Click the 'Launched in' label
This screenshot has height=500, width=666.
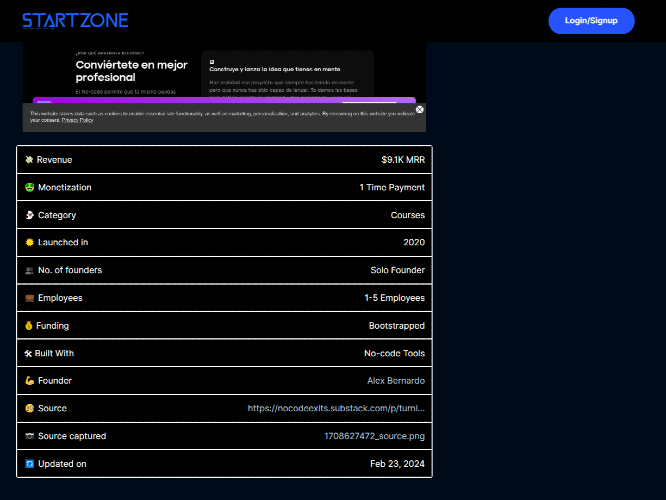(63, 242)
